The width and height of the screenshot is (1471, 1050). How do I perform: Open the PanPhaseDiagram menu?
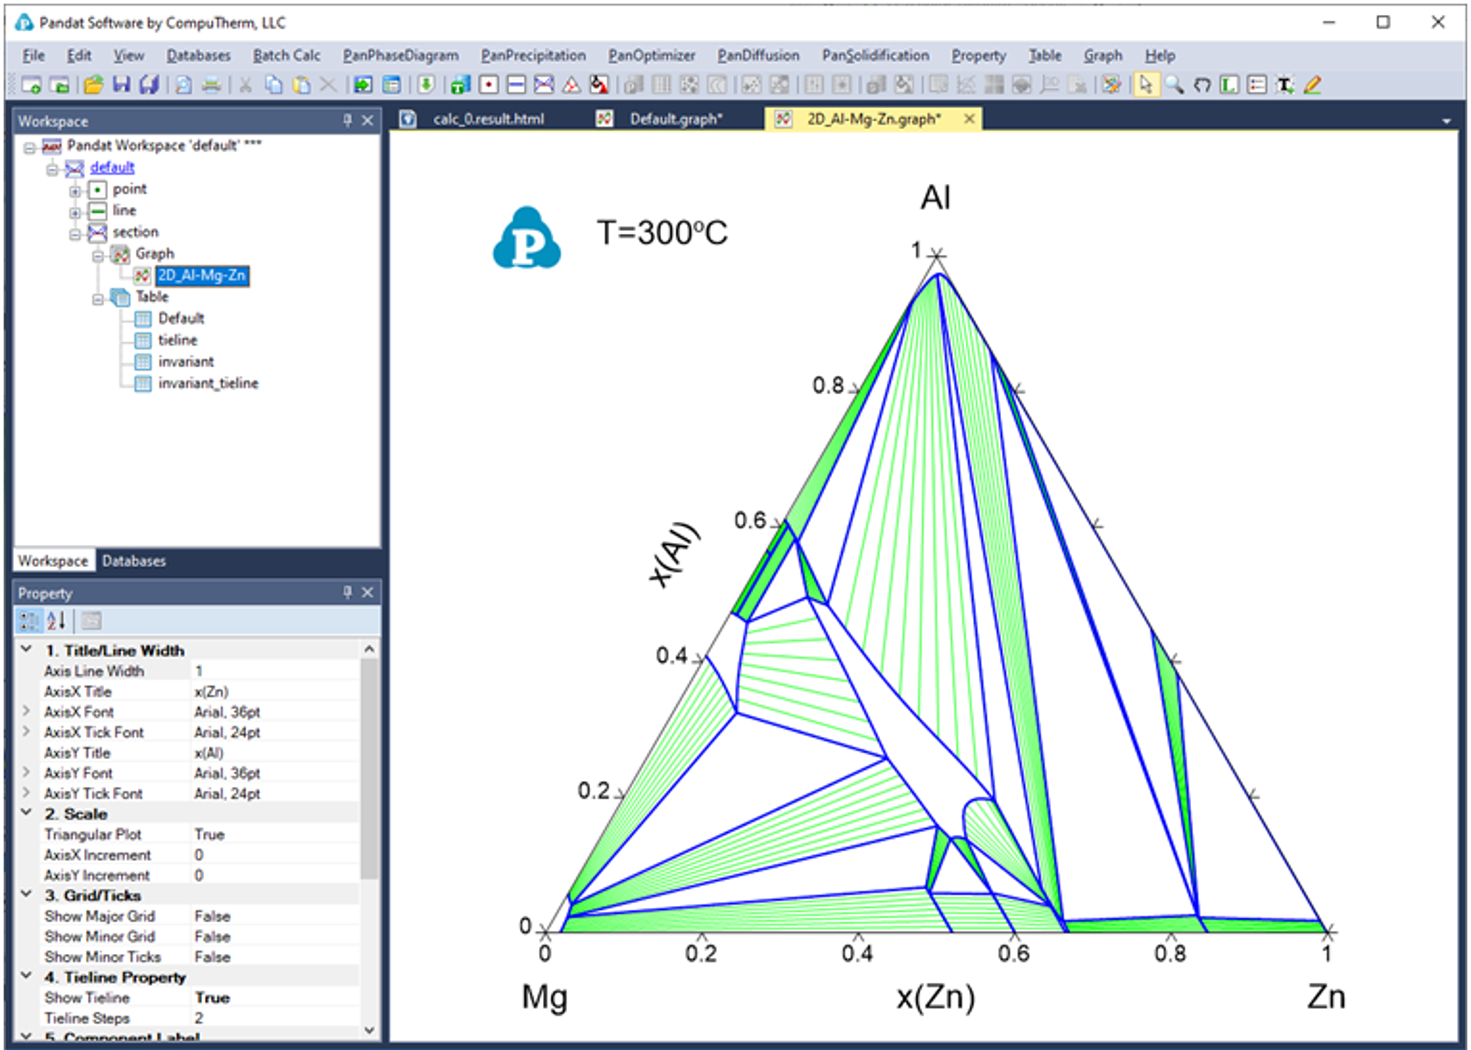click(400, 55)
